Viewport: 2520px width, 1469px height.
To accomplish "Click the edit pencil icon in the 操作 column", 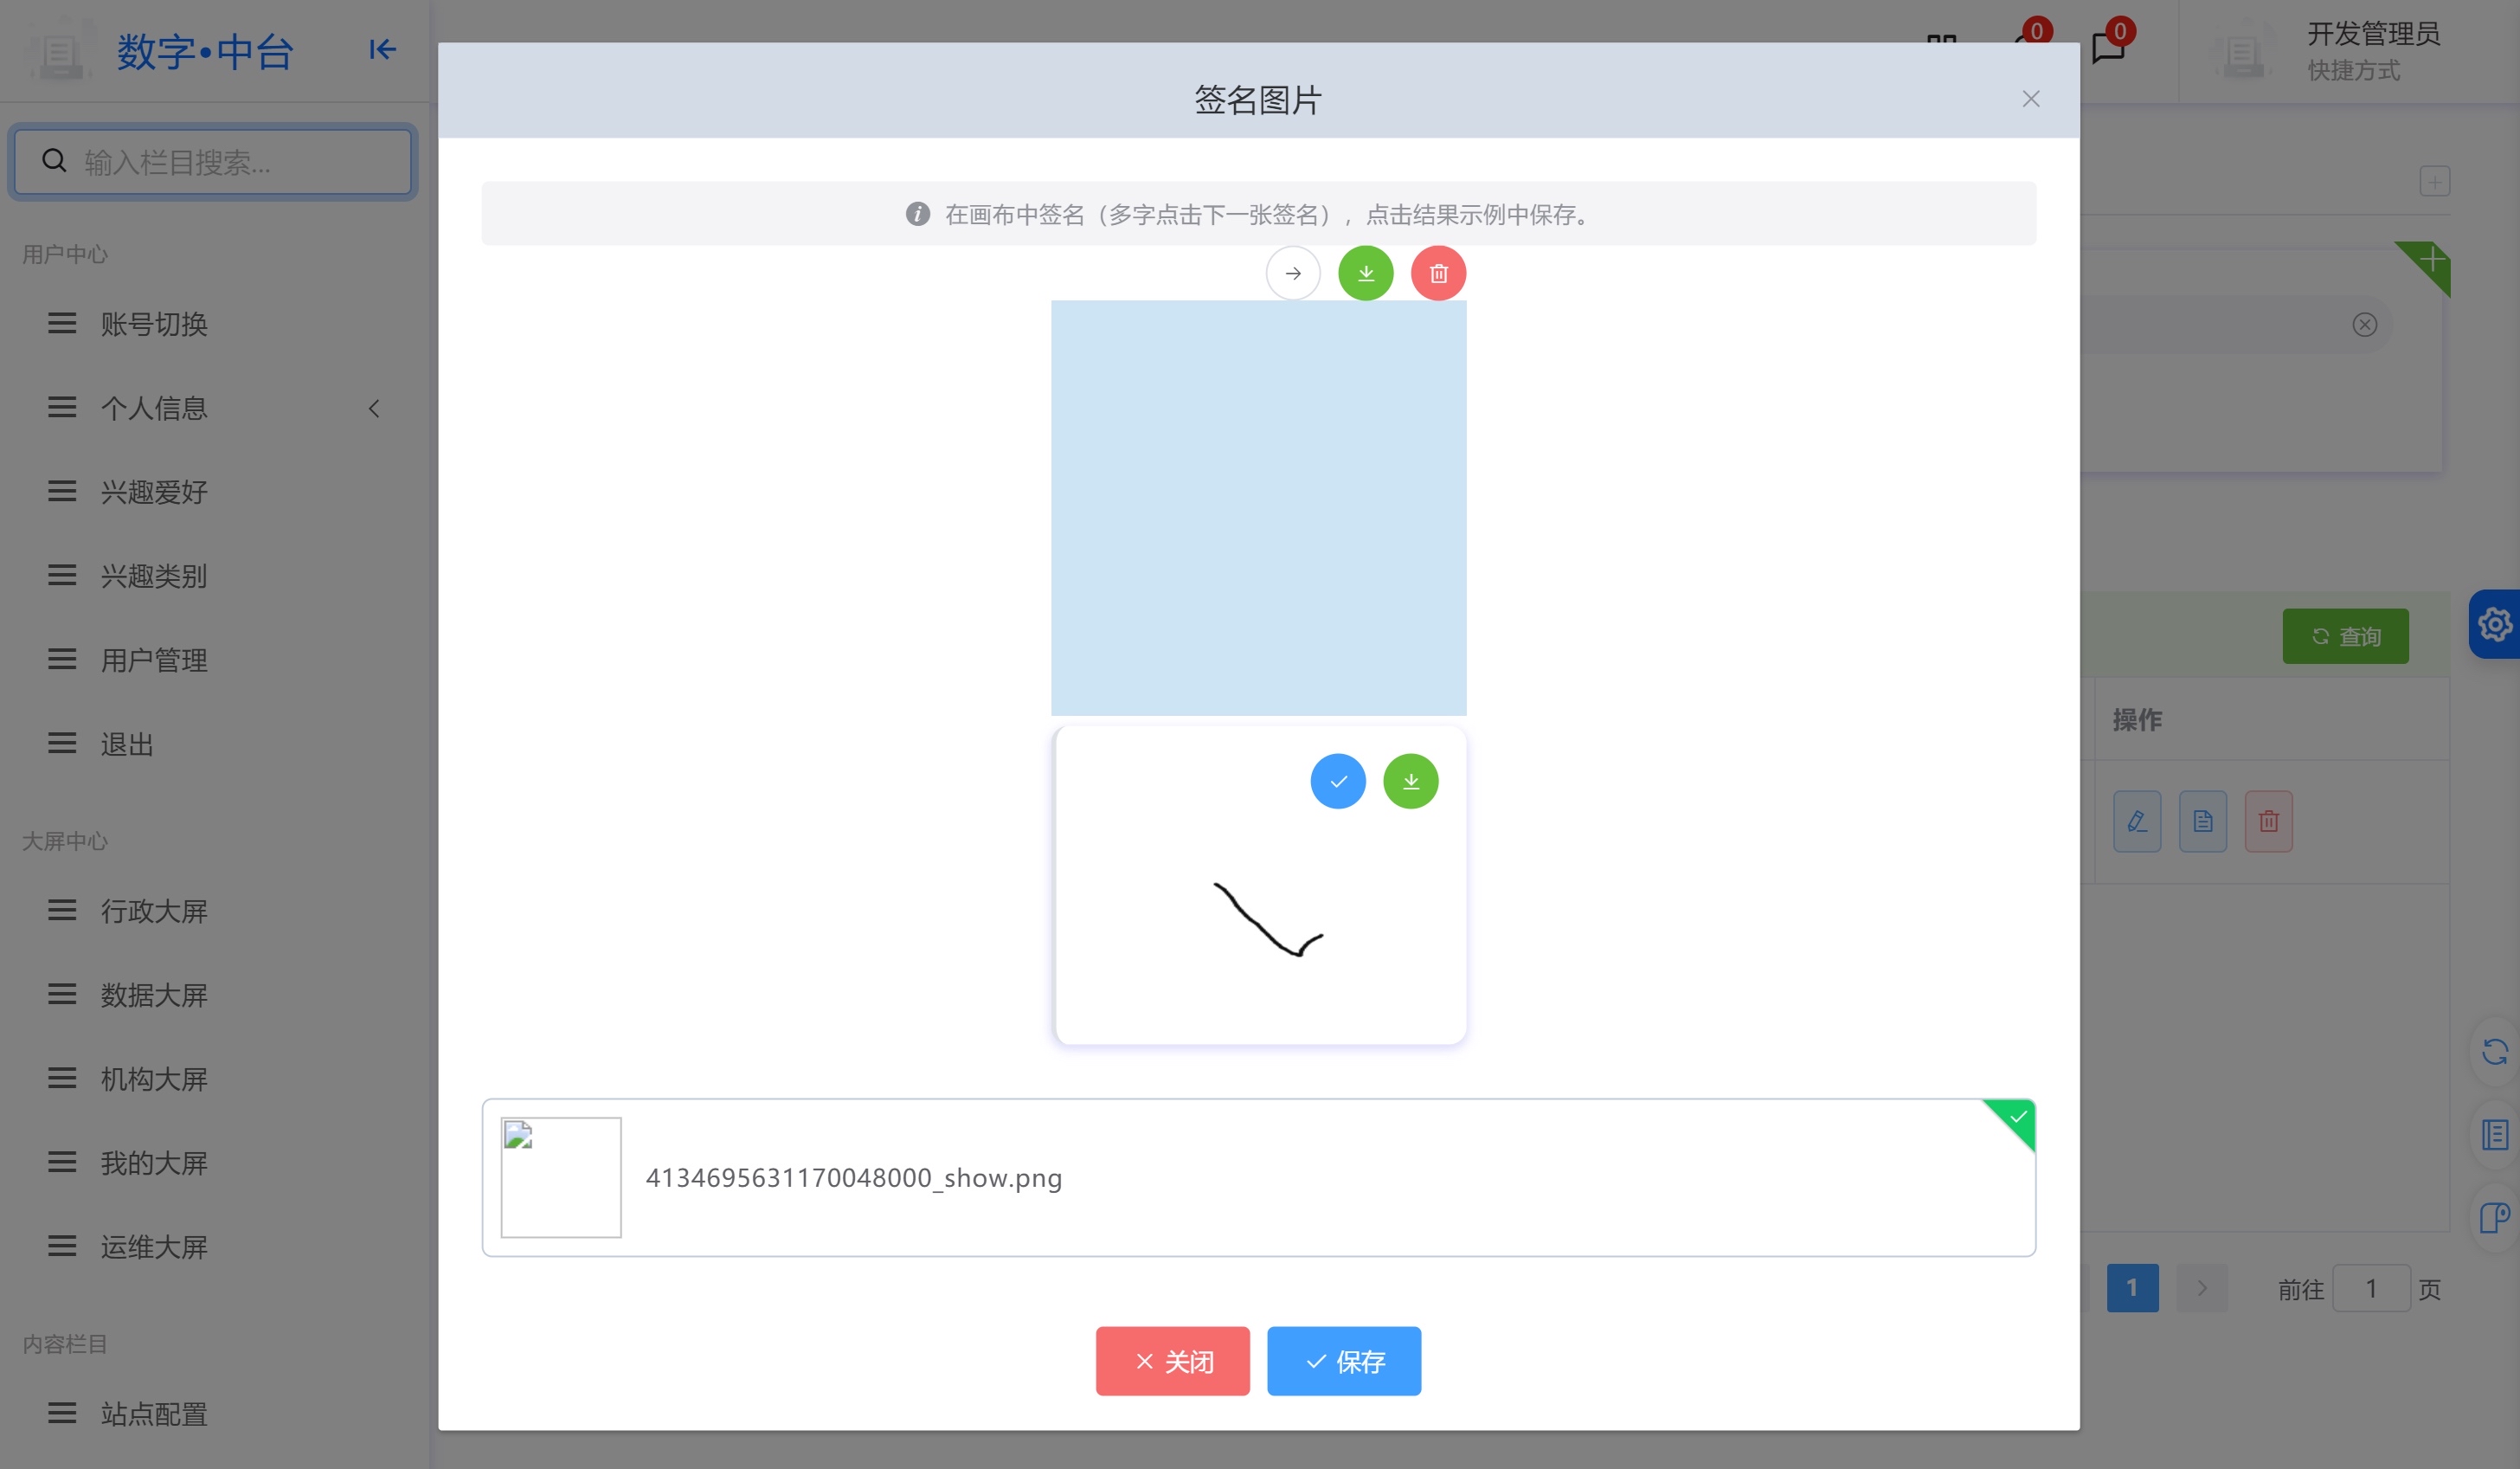I will pos(2137,821).
